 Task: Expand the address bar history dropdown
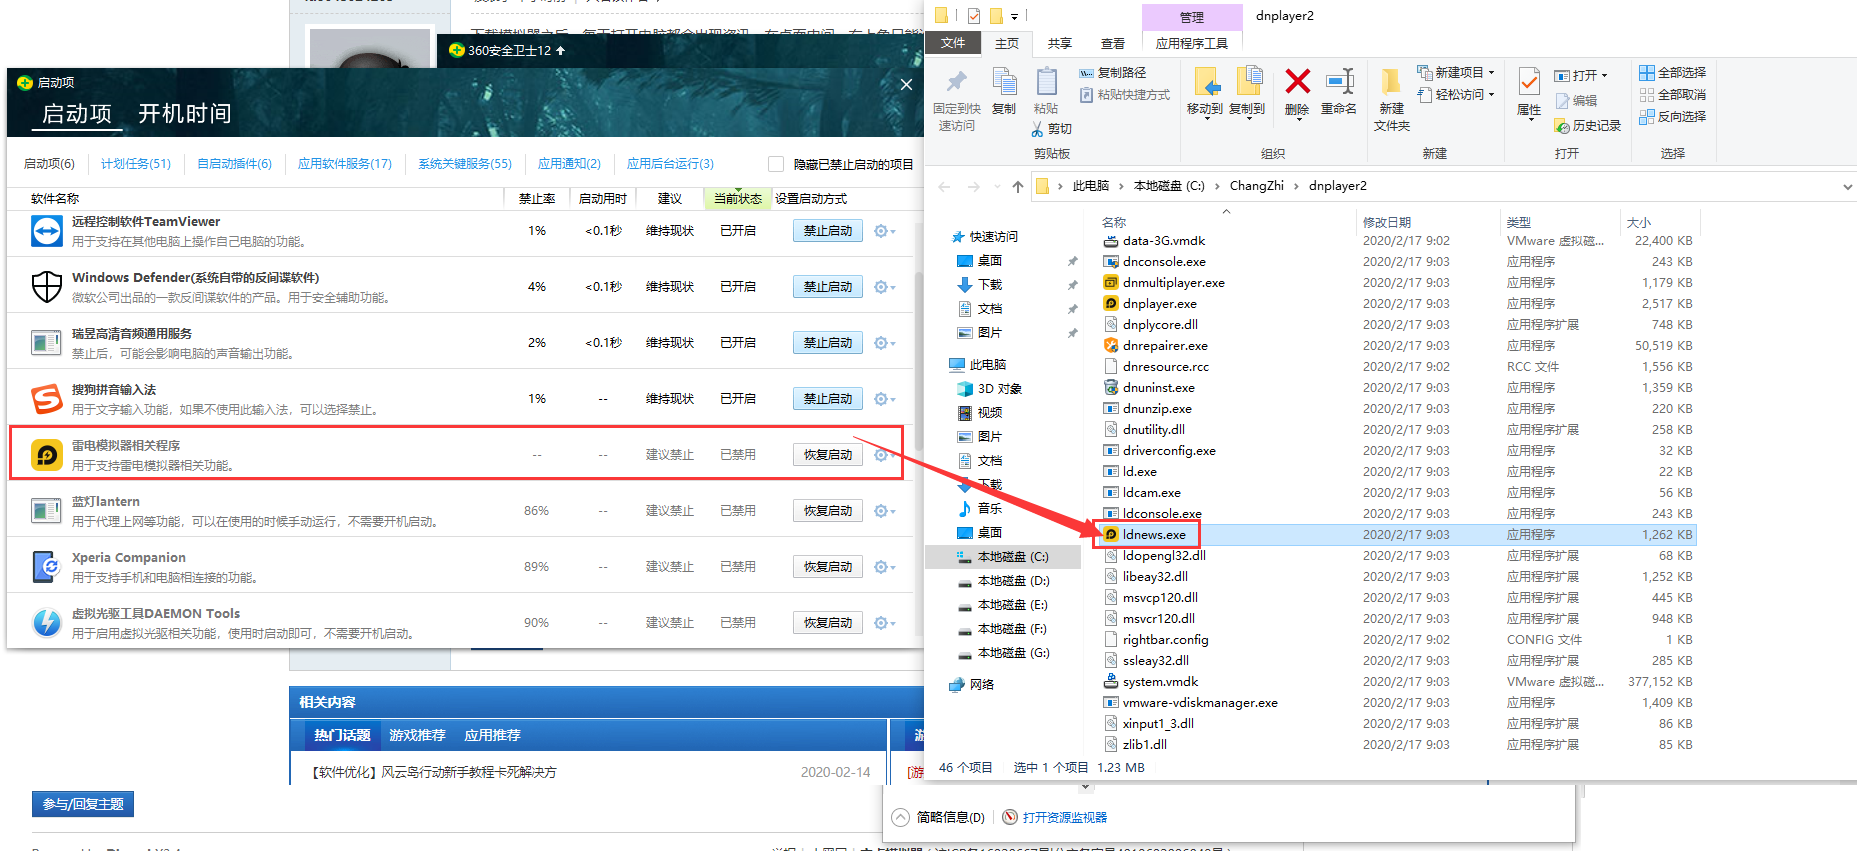[x=1846, y=186]
